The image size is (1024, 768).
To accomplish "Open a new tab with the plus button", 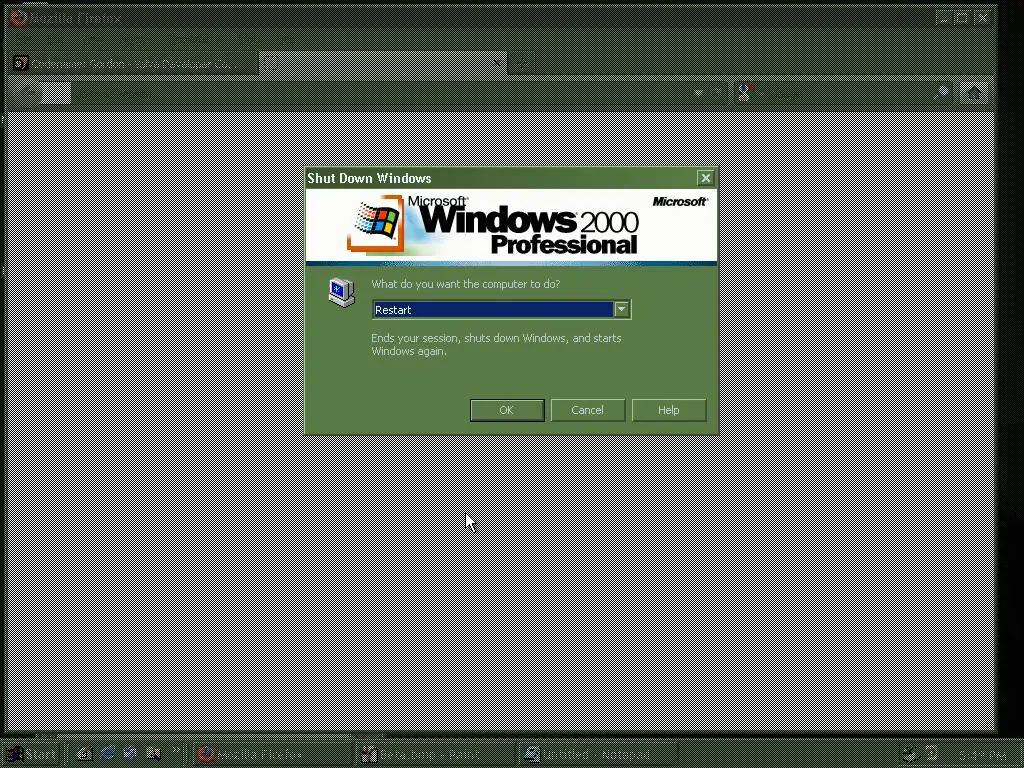I will point(521,63).
